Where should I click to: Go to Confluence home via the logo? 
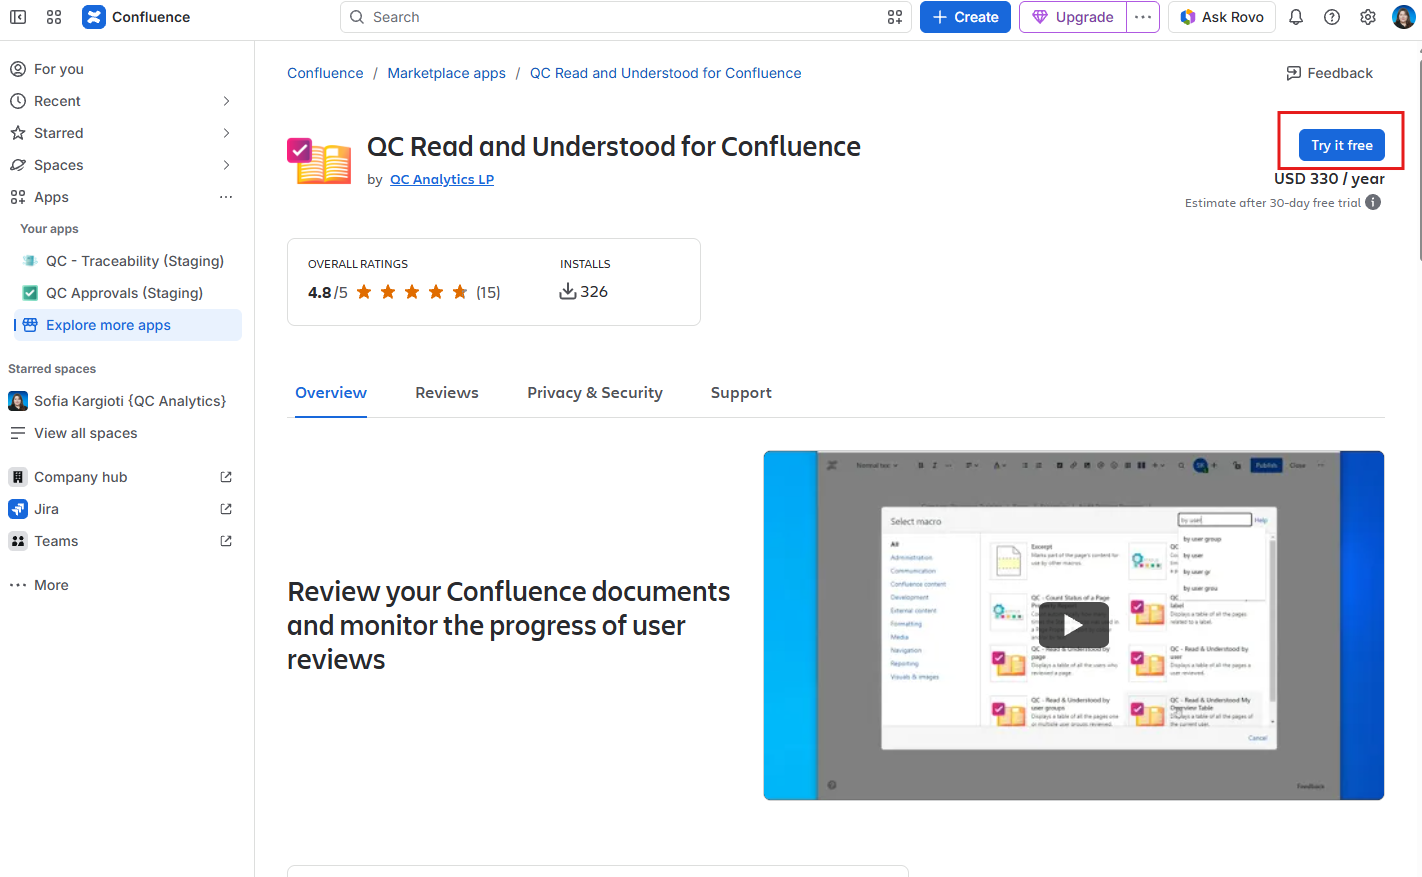136,17
